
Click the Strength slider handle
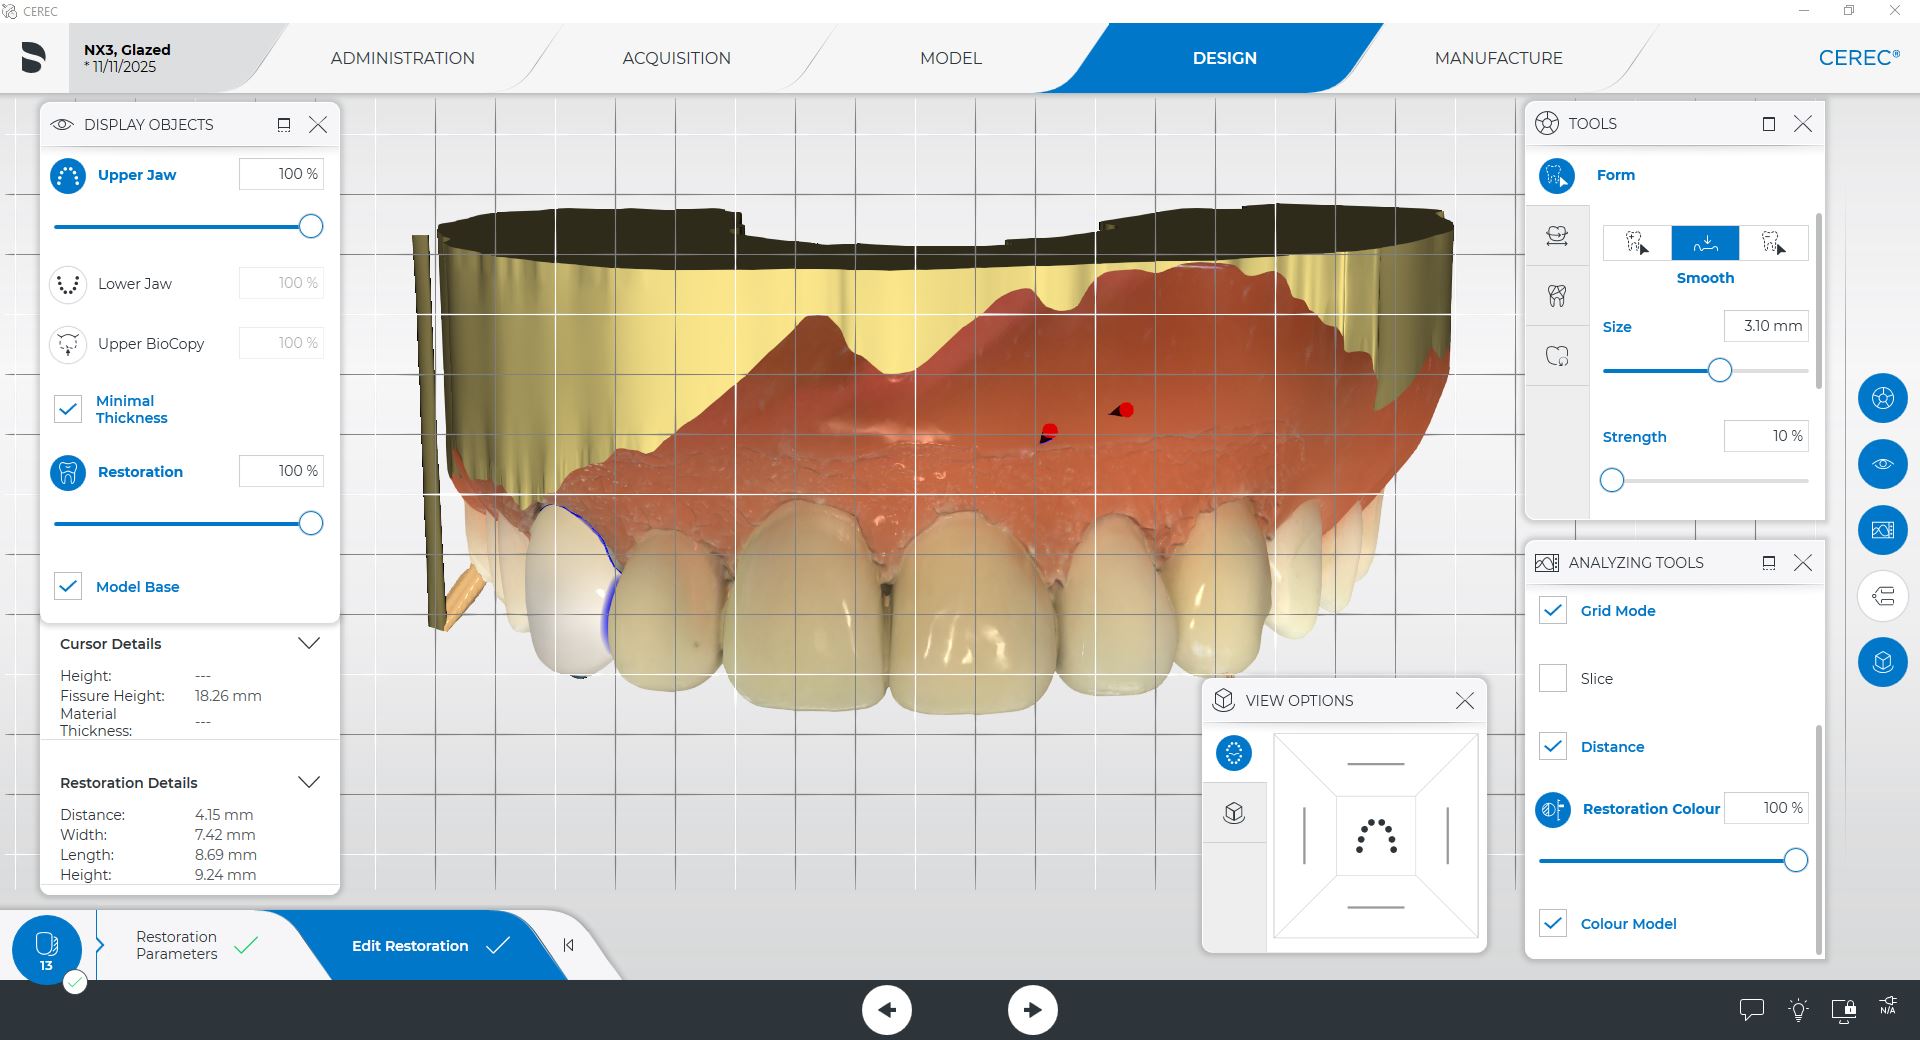tap(1612, 481)
